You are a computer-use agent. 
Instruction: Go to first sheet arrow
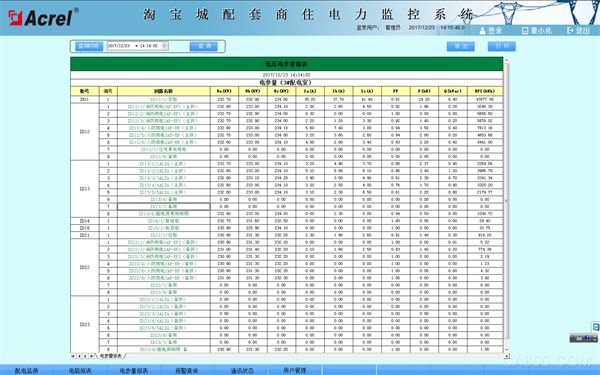click(x=73, y=356)
